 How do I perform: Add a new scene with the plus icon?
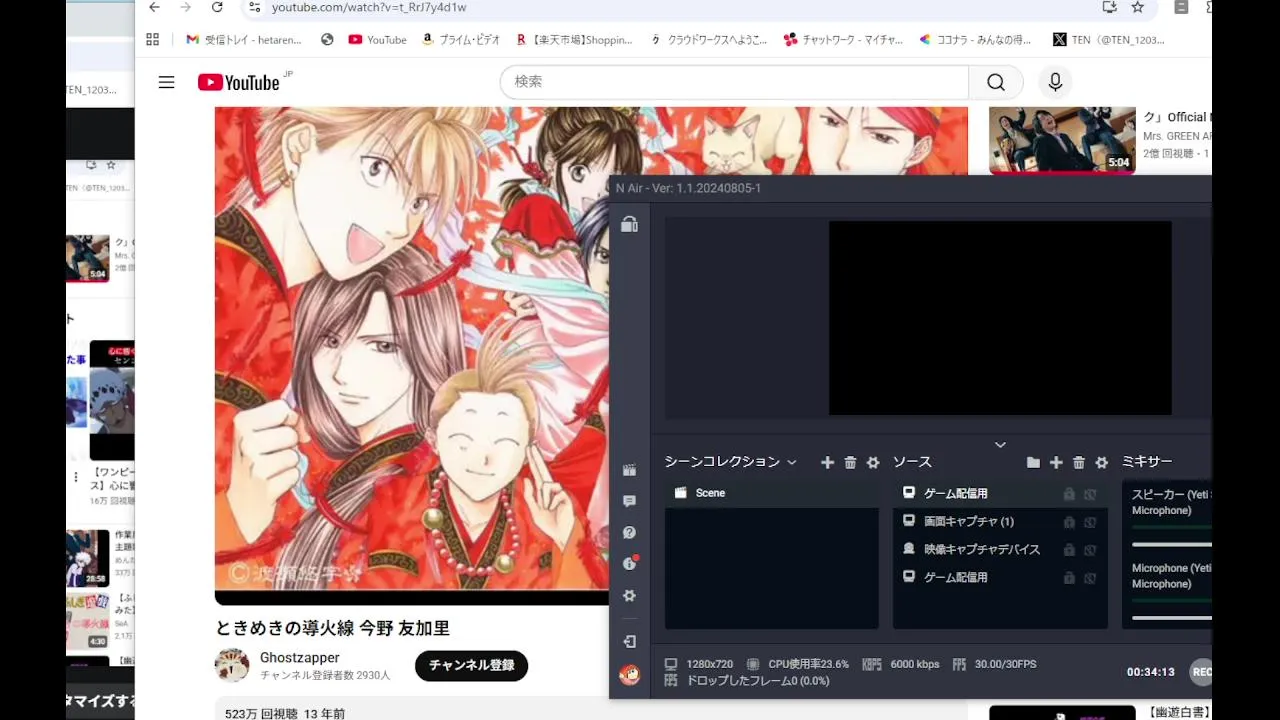(827, 462)
